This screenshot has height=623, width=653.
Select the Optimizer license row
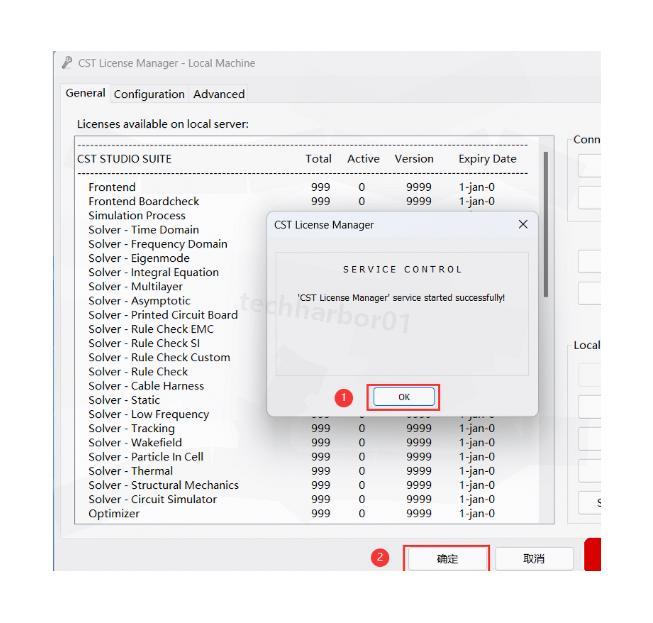[114, 514]
